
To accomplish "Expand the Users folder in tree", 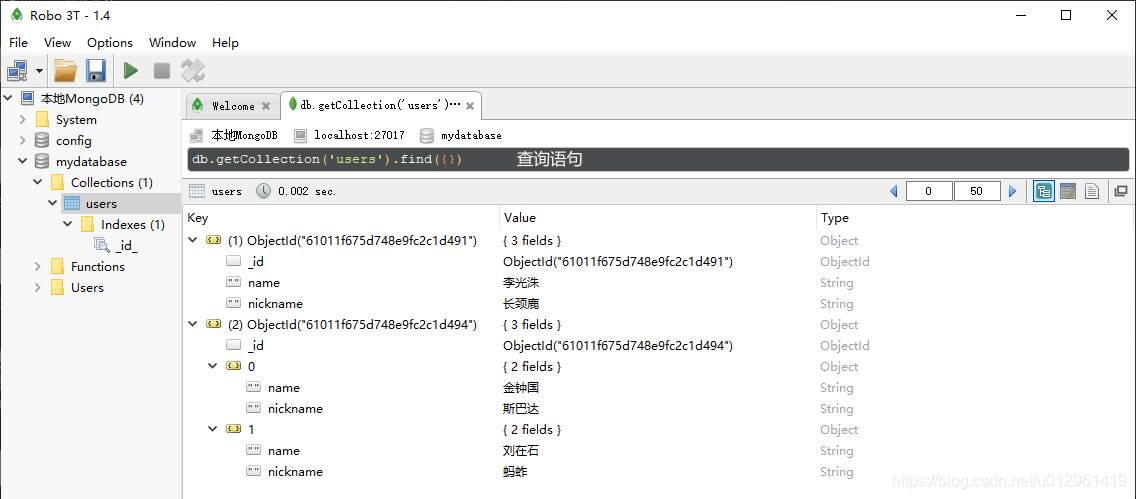I will point(38,288).
